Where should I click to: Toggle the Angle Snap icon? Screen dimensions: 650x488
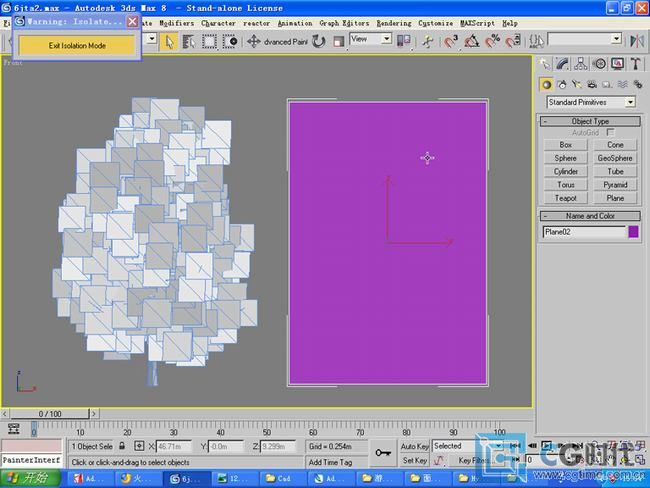tap(472, 41)
